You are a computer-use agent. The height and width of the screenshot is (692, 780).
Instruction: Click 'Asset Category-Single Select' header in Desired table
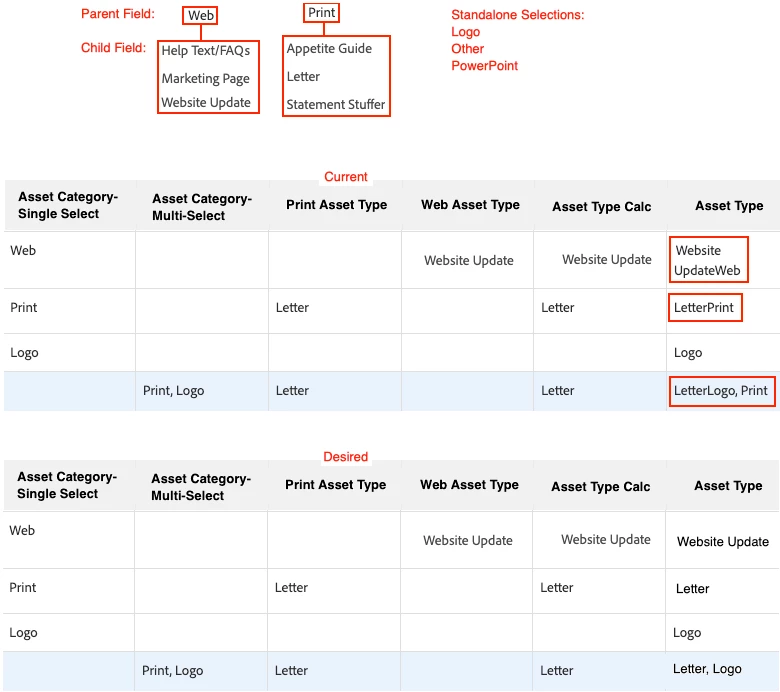click(67, 485)
